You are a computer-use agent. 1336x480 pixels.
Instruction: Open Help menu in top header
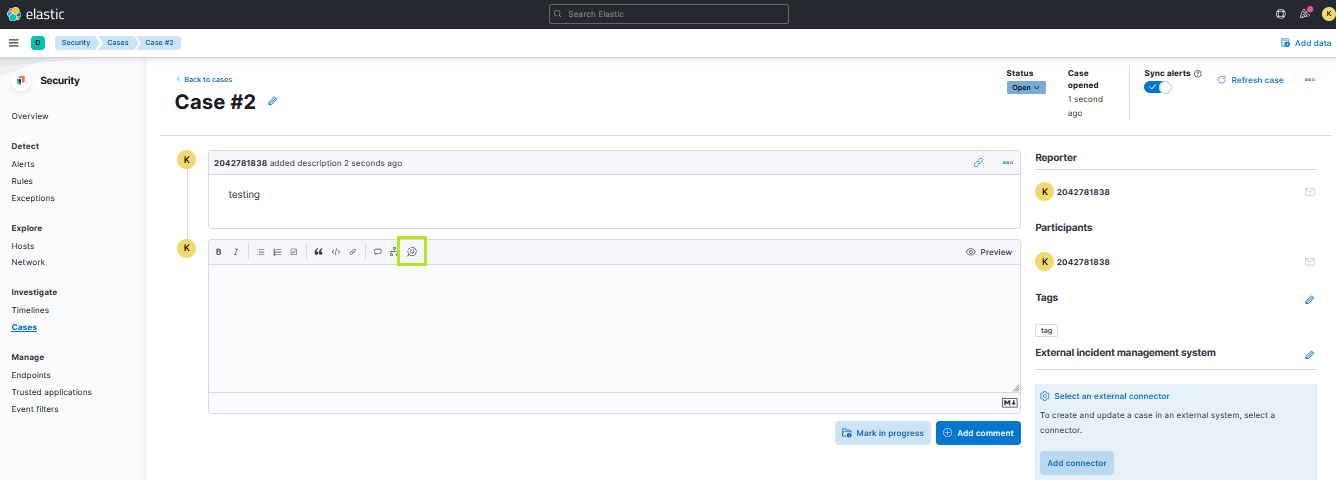click(1281, 14)
